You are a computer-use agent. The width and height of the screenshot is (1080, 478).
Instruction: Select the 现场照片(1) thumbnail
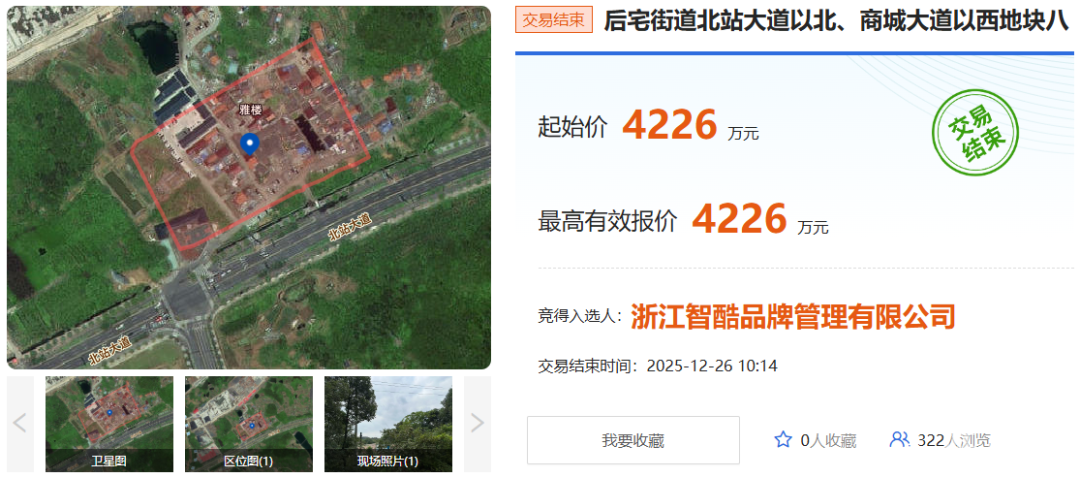[x=388, y=424]
